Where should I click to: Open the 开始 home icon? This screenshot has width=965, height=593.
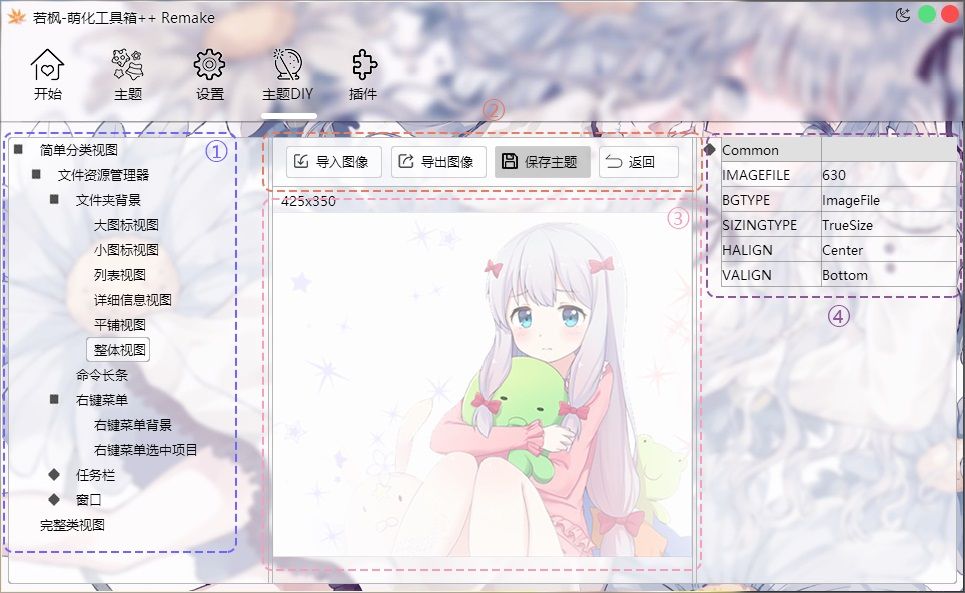[47, 65]
